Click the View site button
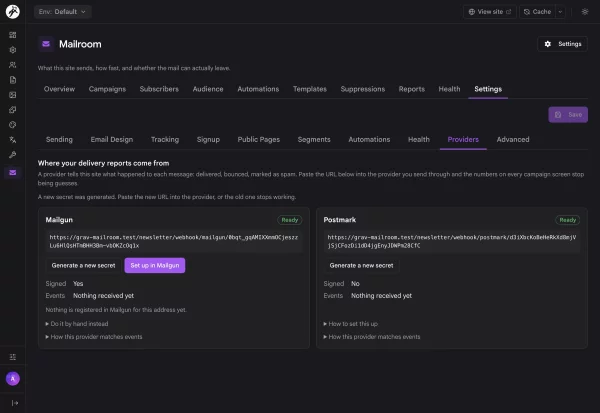 [x=489, y=12]
